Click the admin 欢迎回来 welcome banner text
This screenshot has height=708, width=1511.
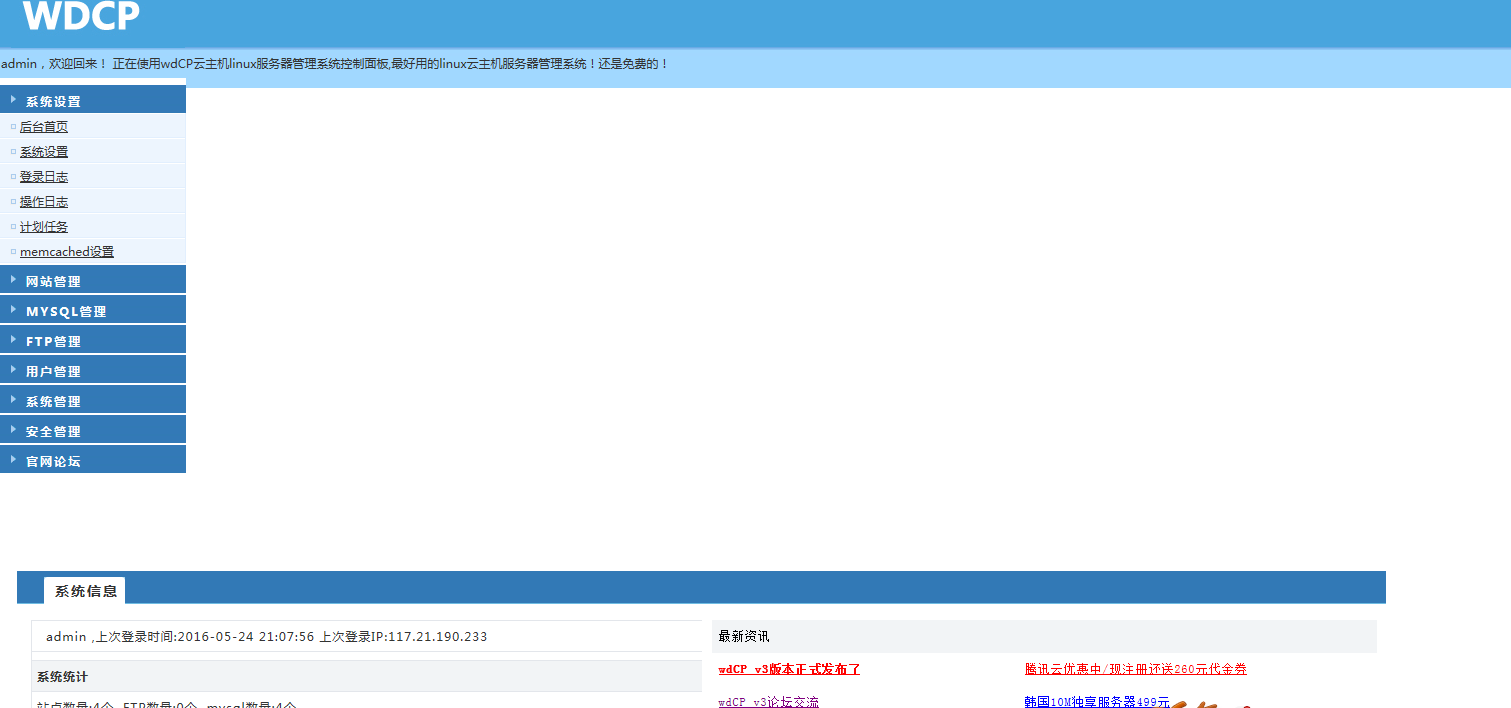(x=335, y=64)
